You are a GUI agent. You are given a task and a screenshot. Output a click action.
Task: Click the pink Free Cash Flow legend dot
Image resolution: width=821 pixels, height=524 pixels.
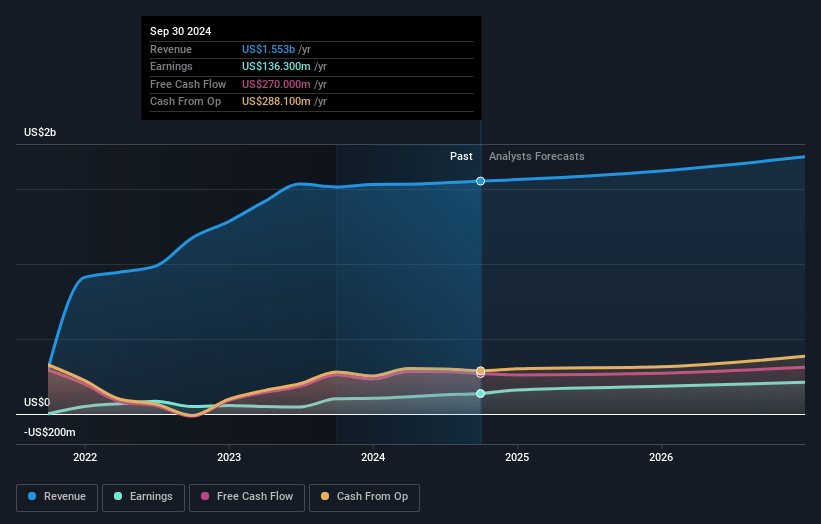(205, 496)
